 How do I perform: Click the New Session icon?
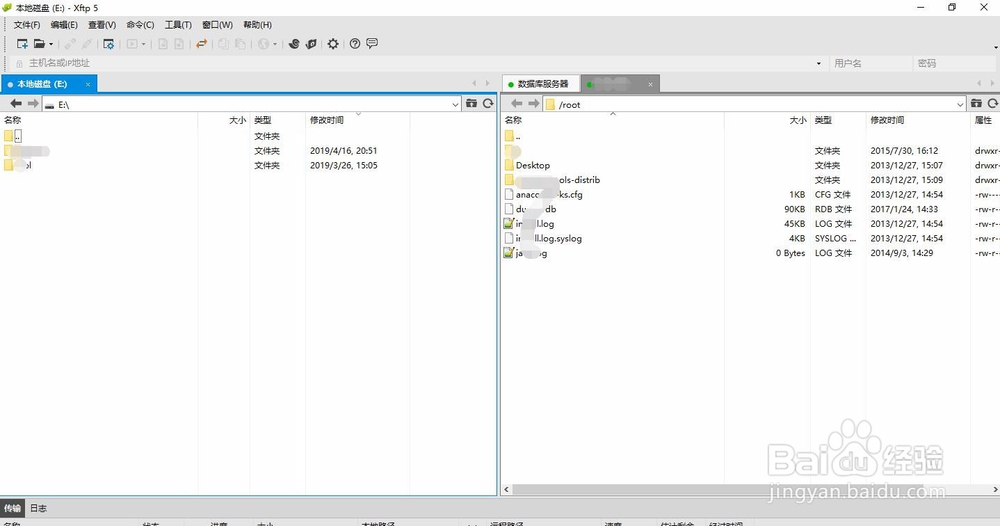[22, 44]
